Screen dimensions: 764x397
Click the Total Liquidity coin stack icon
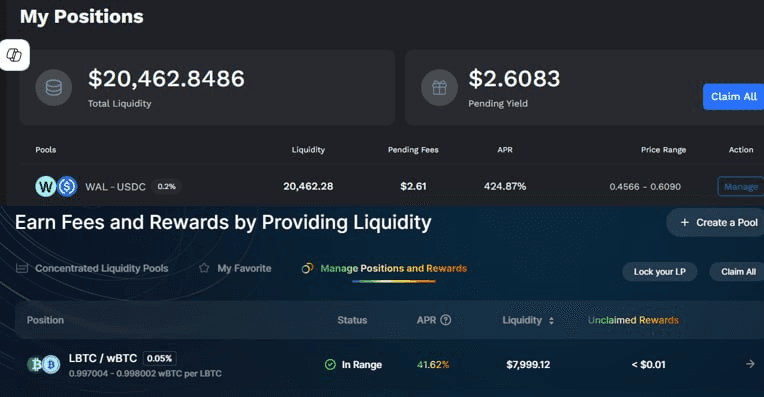tap(54, 88)
